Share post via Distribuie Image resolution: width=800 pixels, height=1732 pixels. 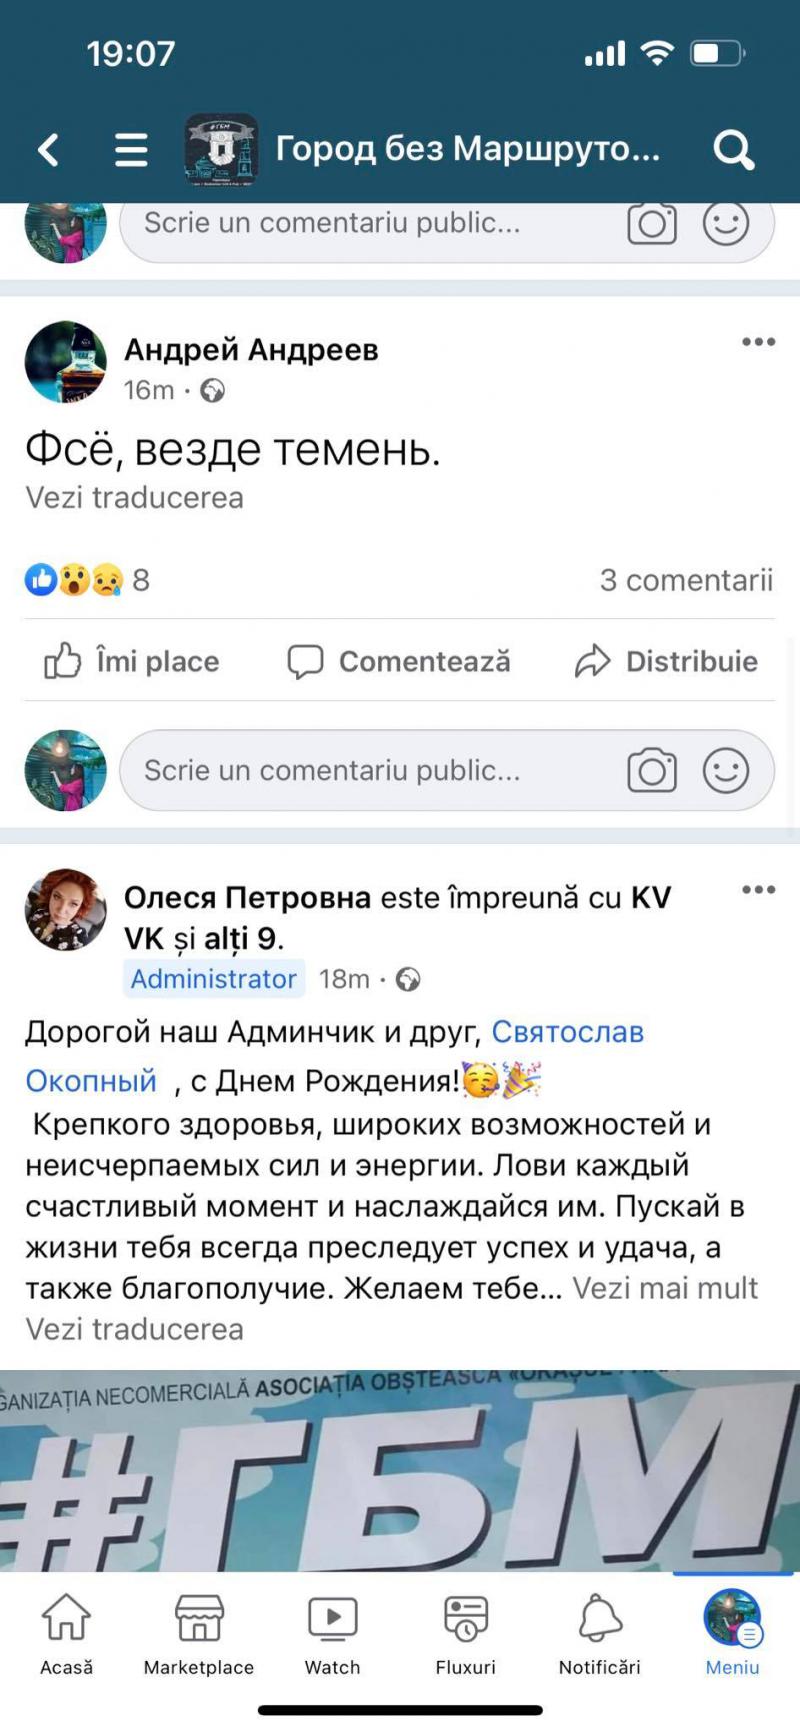coord(667,661)
